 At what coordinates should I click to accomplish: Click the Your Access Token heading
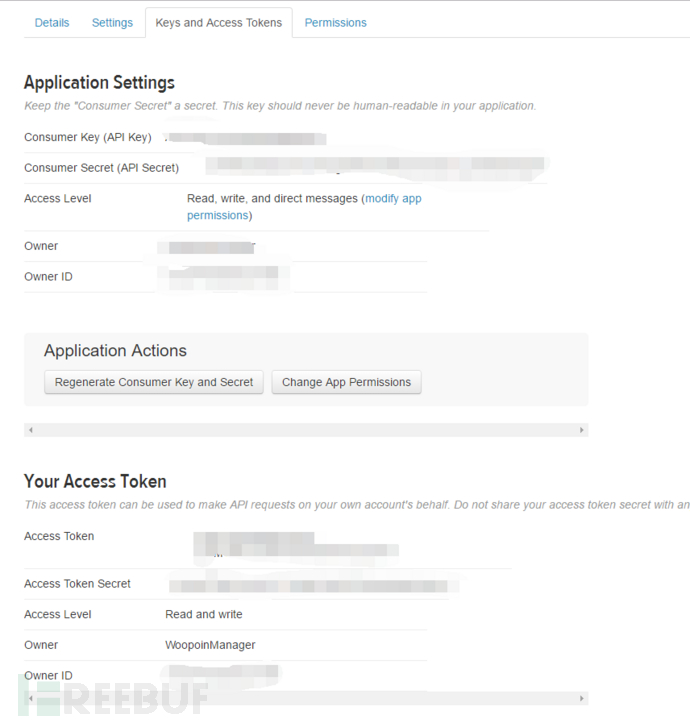click(95, 481)
